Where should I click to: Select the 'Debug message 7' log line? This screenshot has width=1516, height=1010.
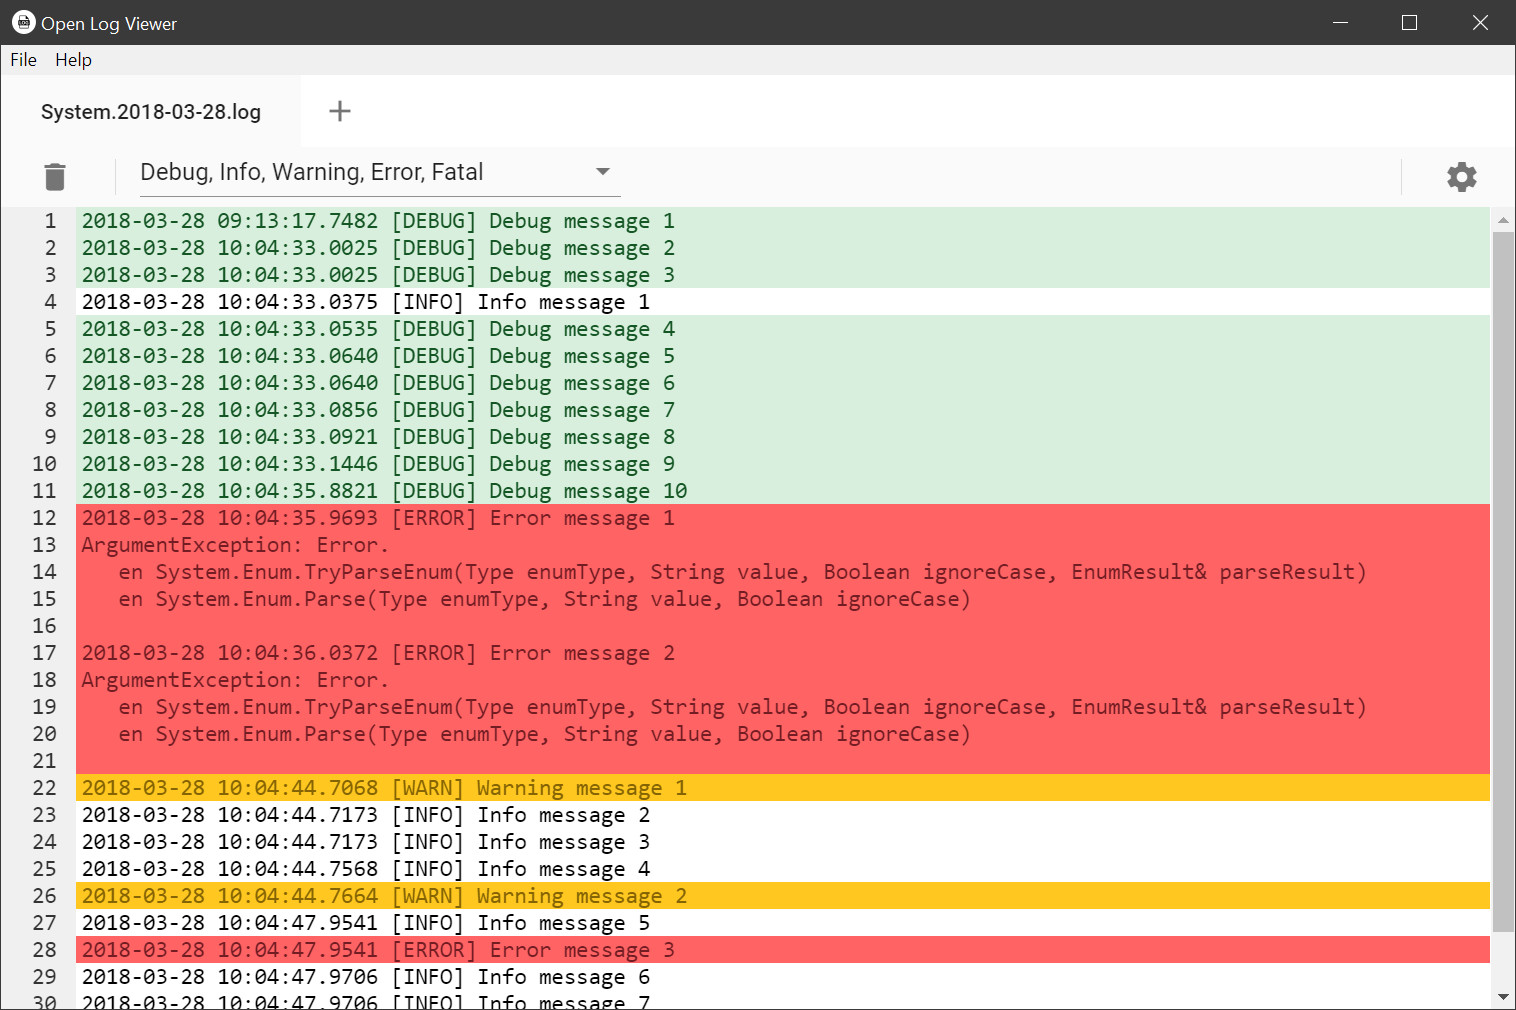[x=783, y=410]
